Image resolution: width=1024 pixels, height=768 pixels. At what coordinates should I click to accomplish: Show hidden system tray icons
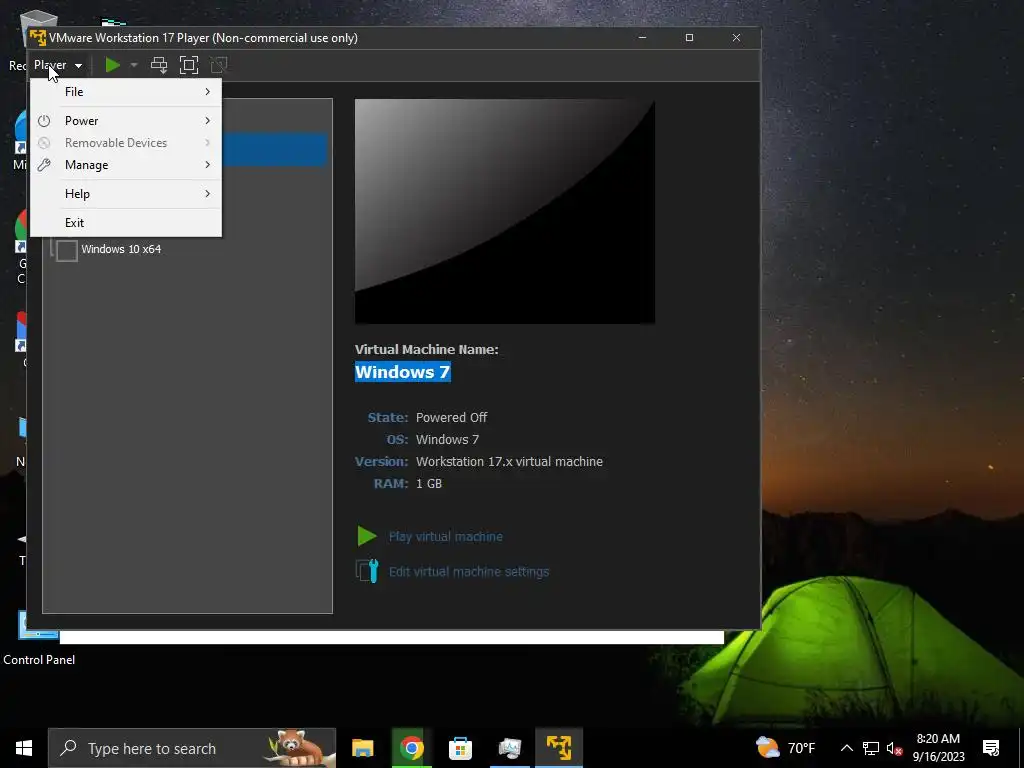coord(846,748)
